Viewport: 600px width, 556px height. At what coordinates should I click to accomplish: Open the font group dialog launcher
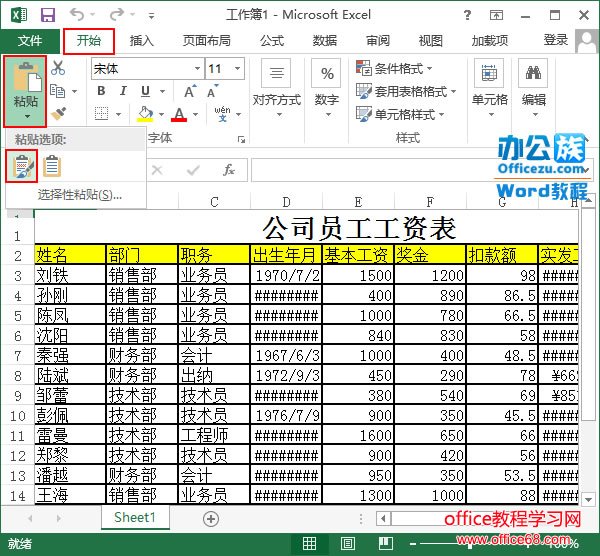pyautogui.click(x=241, y=139)
